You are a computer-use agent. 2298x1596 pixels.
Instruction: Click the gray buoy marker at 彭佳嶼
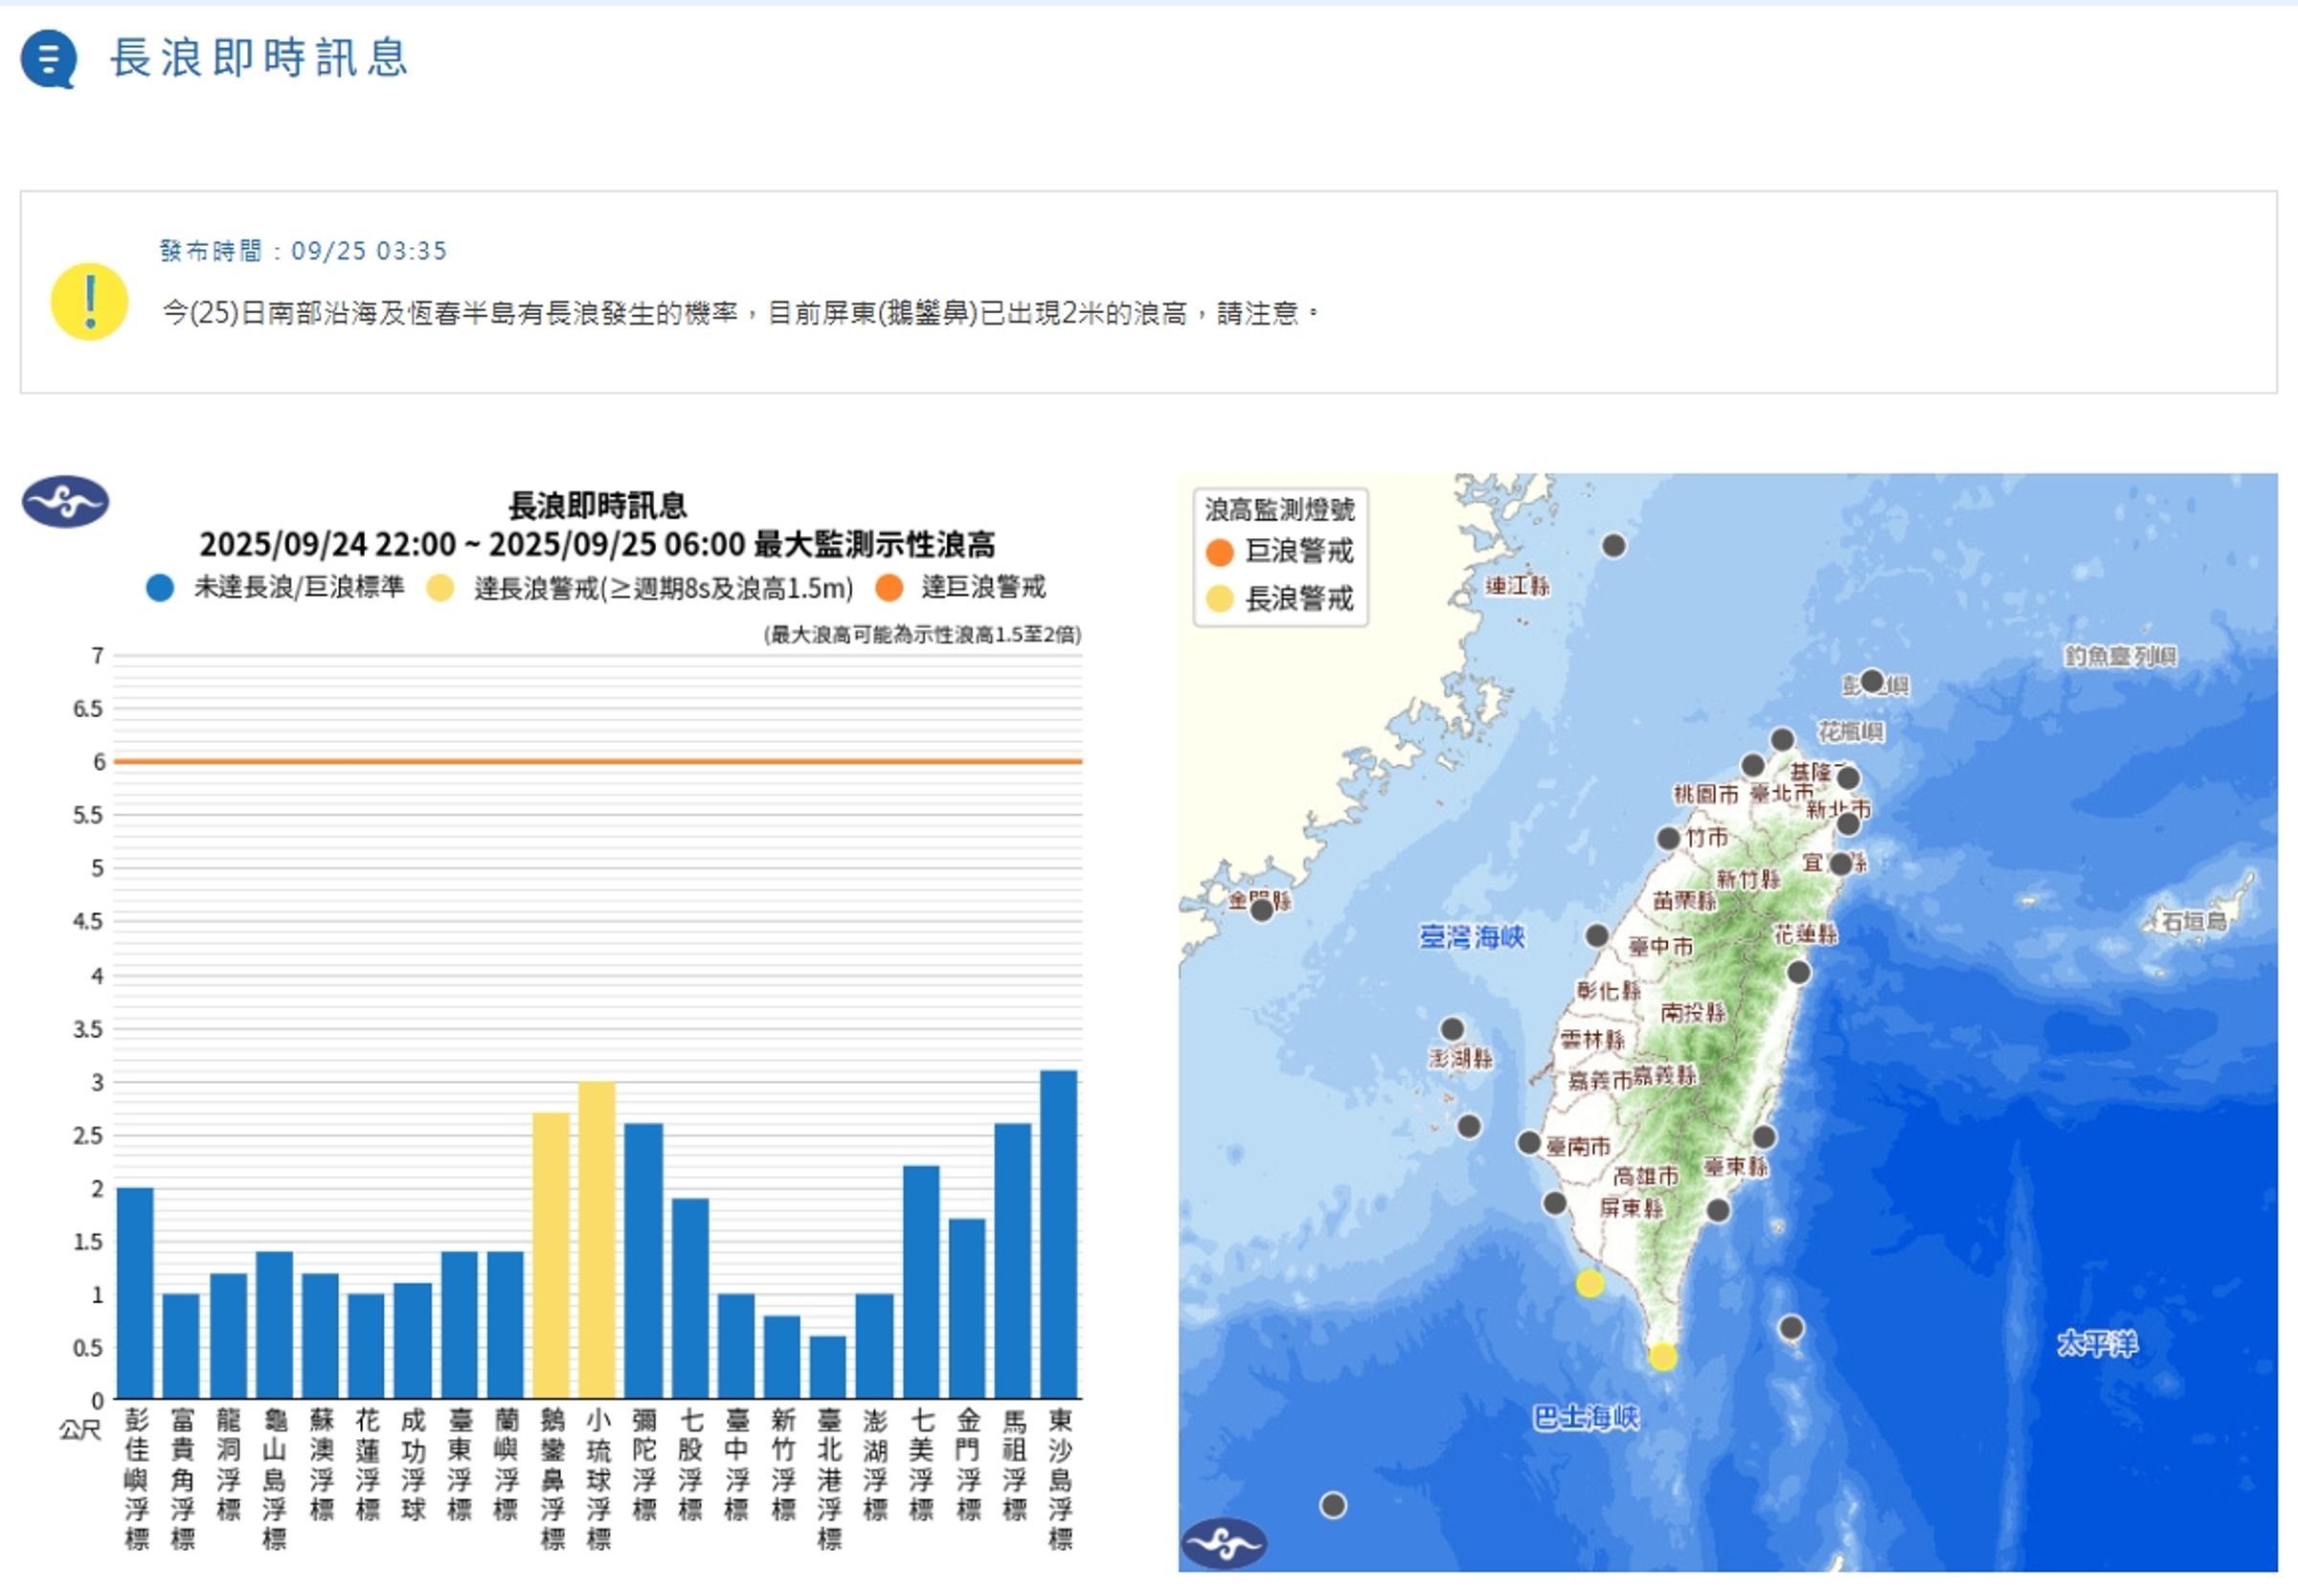1873,682
